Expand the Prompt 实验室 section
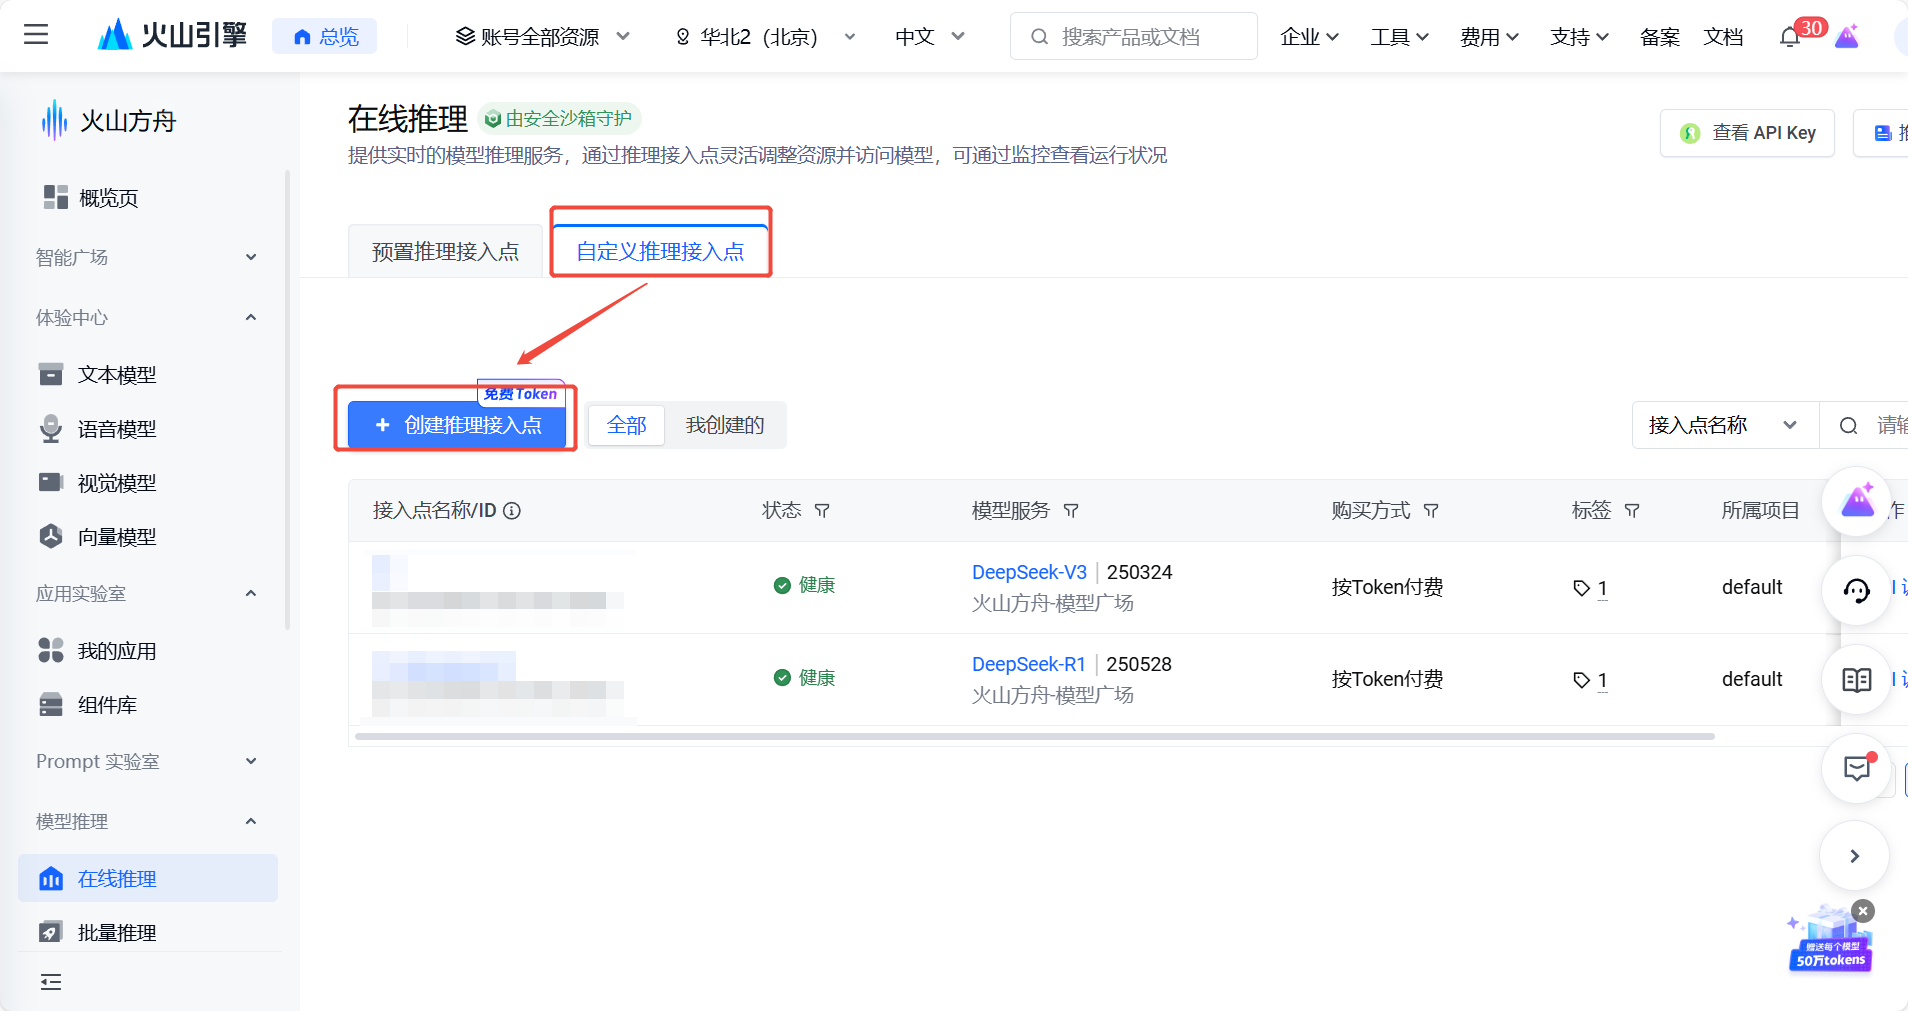The width and height of the screenshot is (1908, 1011). [148, 761]
